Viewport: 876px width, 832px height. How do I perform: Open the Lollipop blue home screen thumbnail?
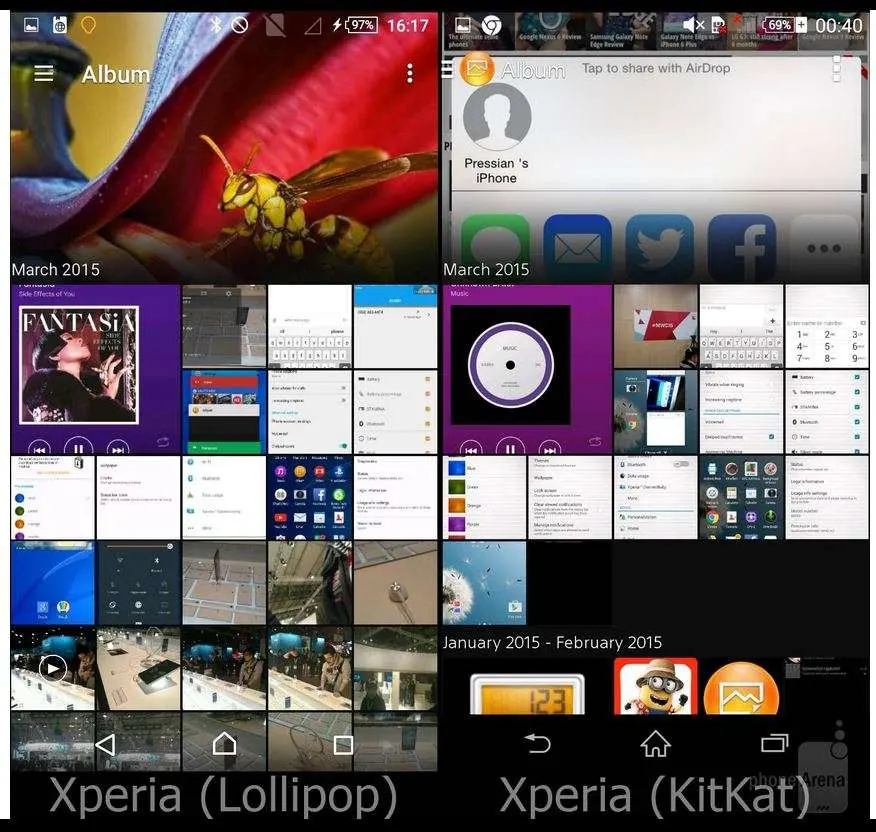(x=53, y=583)
